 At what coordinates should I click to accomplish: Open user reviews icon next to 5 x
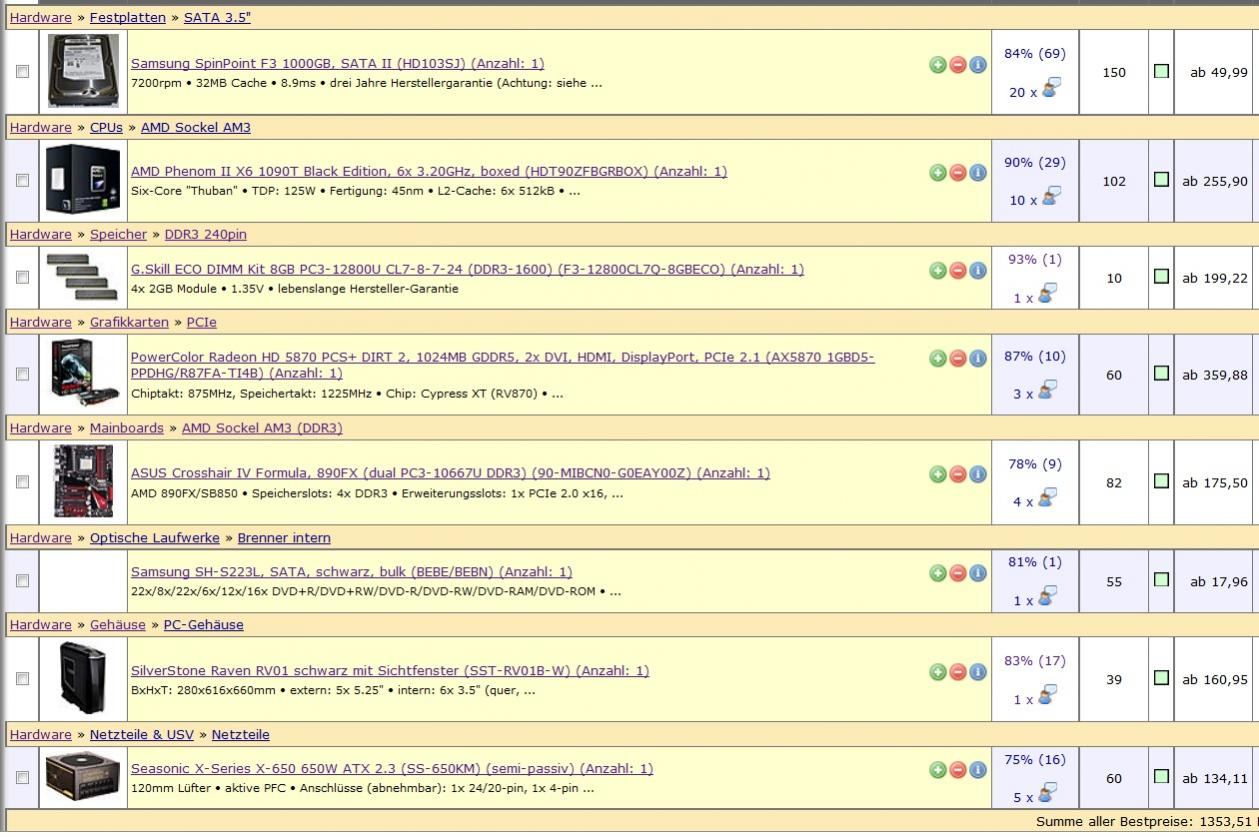(1050, 794)
